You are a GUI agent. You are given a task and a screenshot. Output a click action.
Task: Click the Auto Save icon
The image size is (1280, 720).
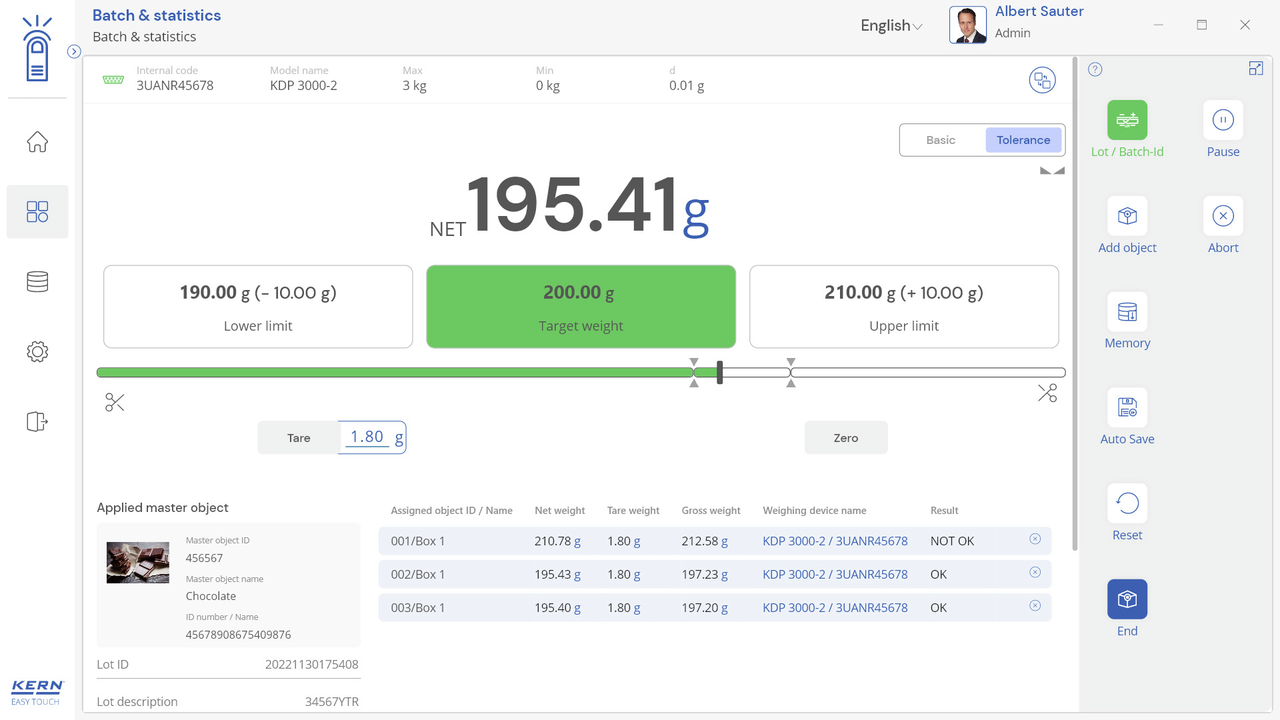coord(1127,408)
